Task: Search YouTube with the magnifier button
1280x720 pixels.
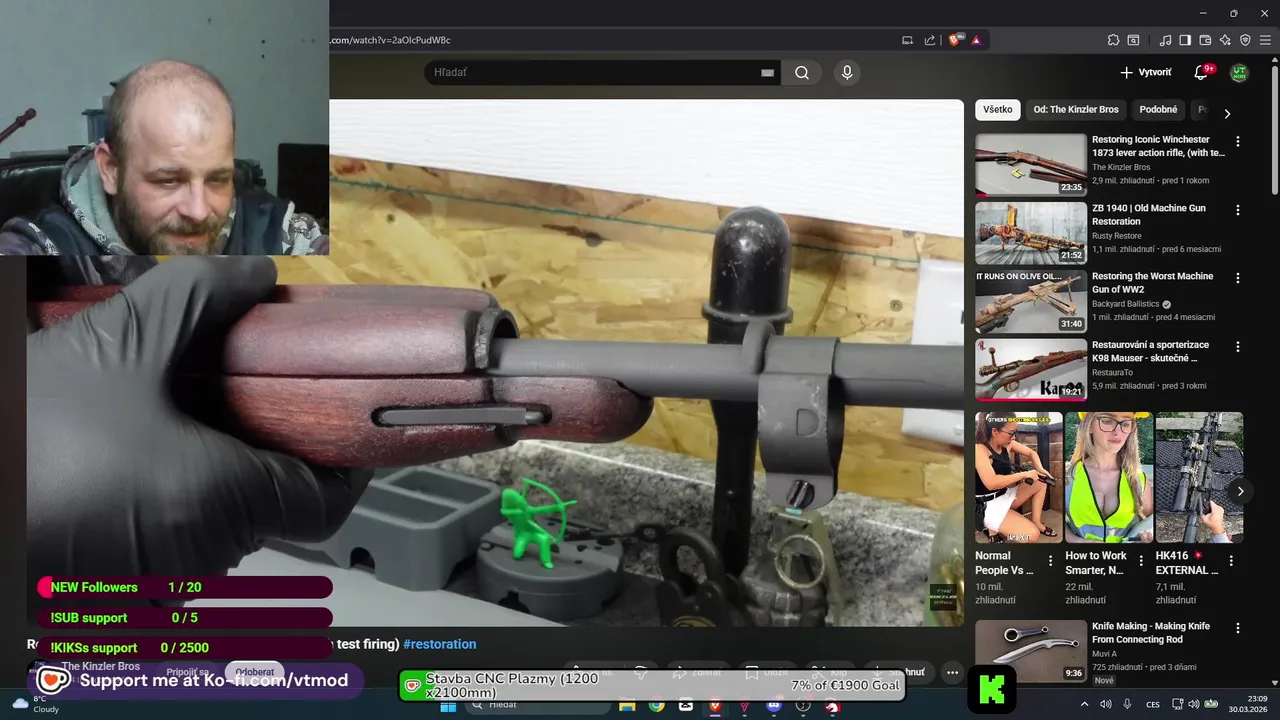Action: pos(802,72)
